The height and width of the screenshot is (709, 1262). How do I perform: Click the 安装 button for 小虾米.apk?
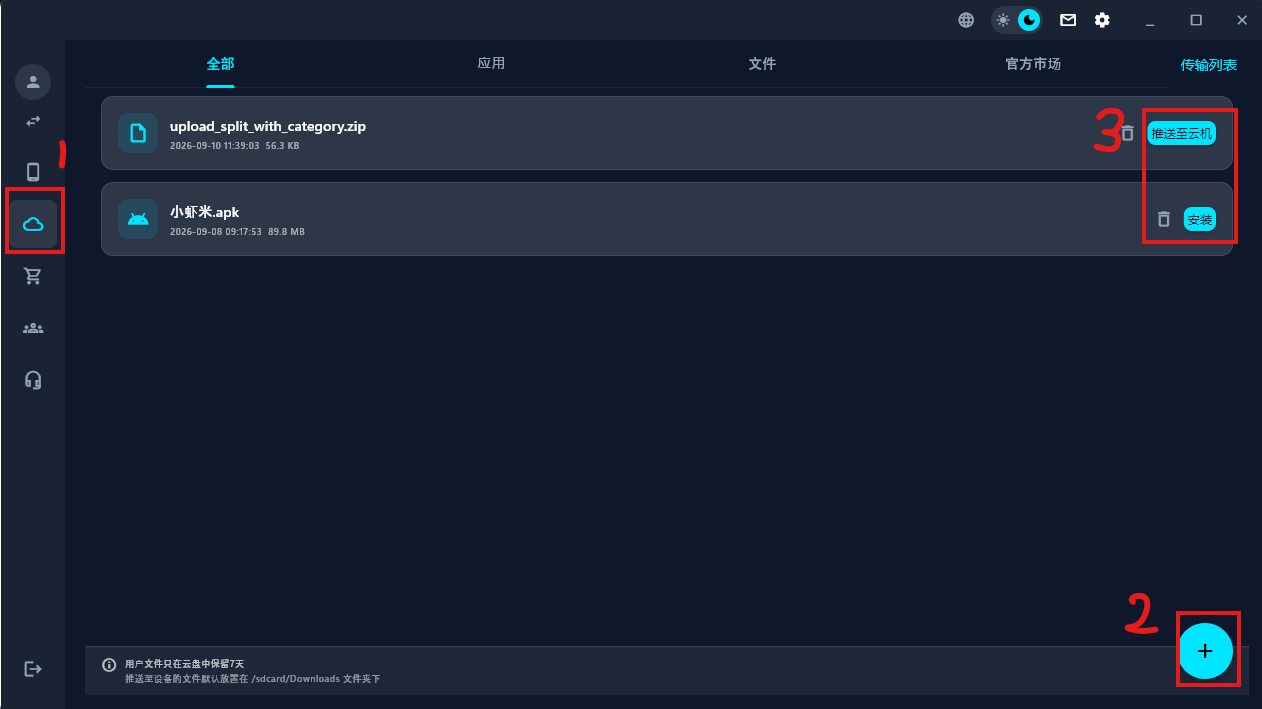point(1200,219)
